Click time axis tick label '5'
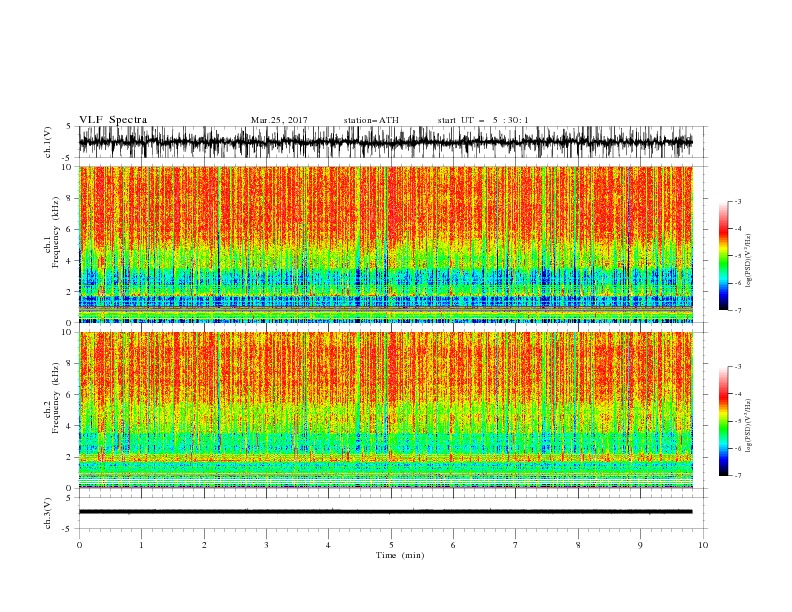Viewport: 792px width, 612px height. point(391,545)
